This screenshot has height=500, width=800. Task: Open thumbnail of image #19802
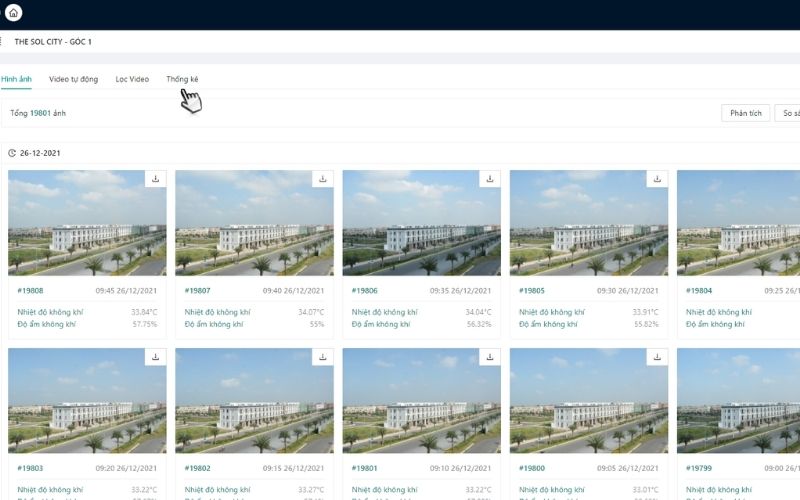tap(255, 401)
